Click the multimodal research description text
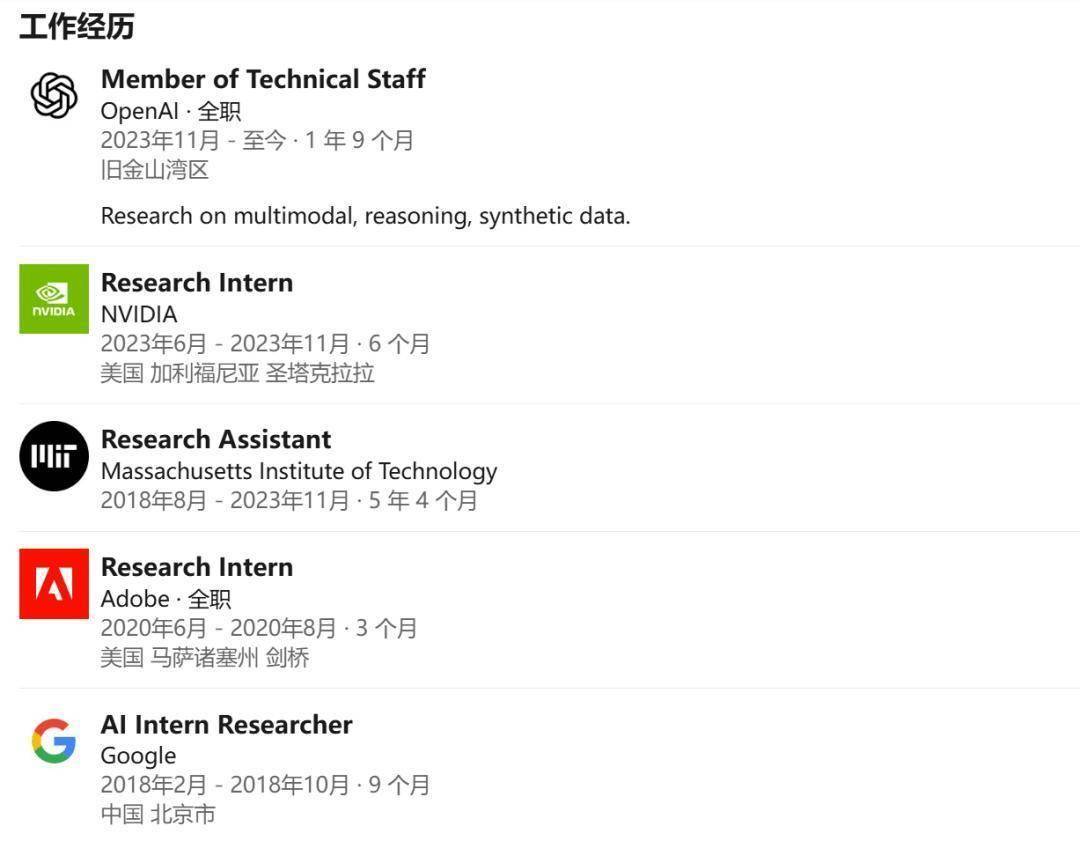1080x841 pixels. (365, 215)
